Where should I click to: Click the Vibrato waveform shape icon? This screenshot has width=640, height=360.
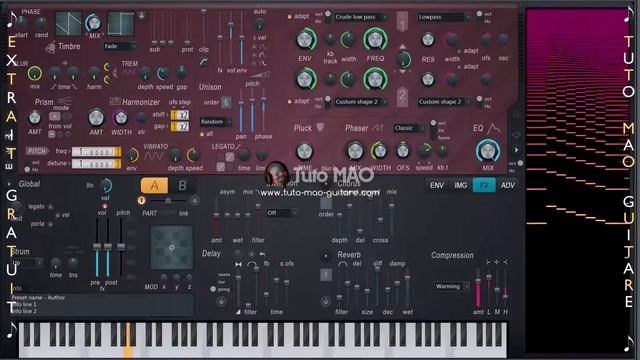coord(154,156)
